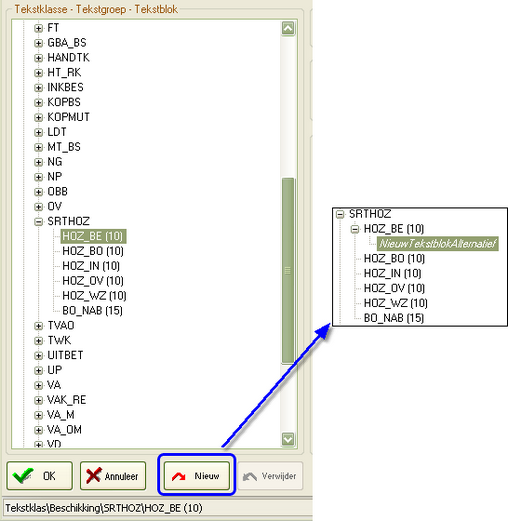Collapse SRTHOZ in the inset tree
The height and width of the screenshot is (521, 508).
click(x=340, y=214)
